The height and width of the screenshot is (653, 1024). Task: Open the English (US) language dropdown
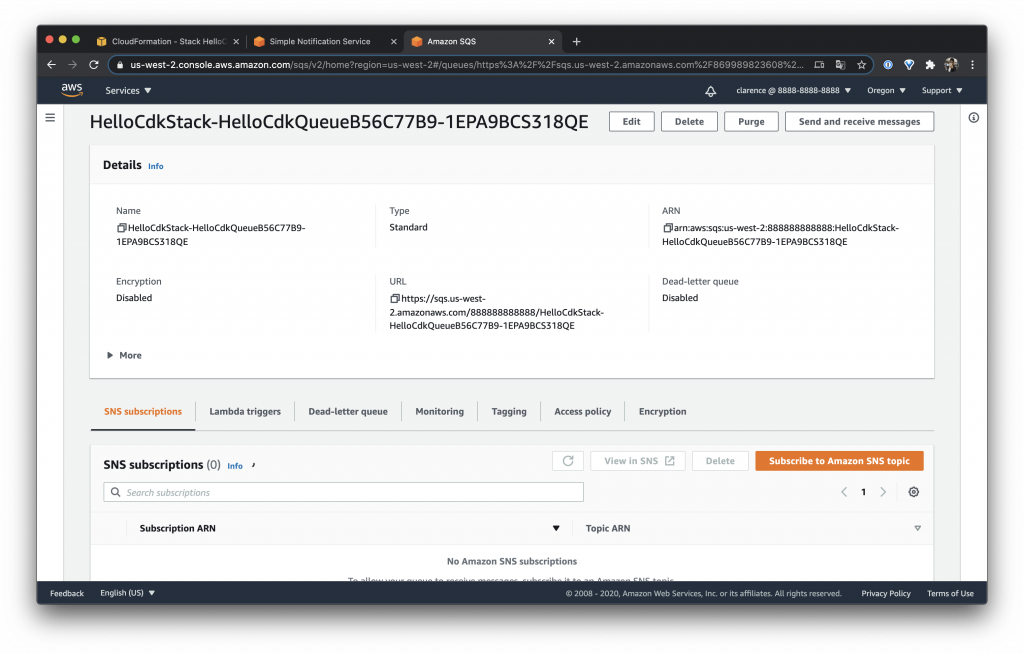[x=127, y=593]
